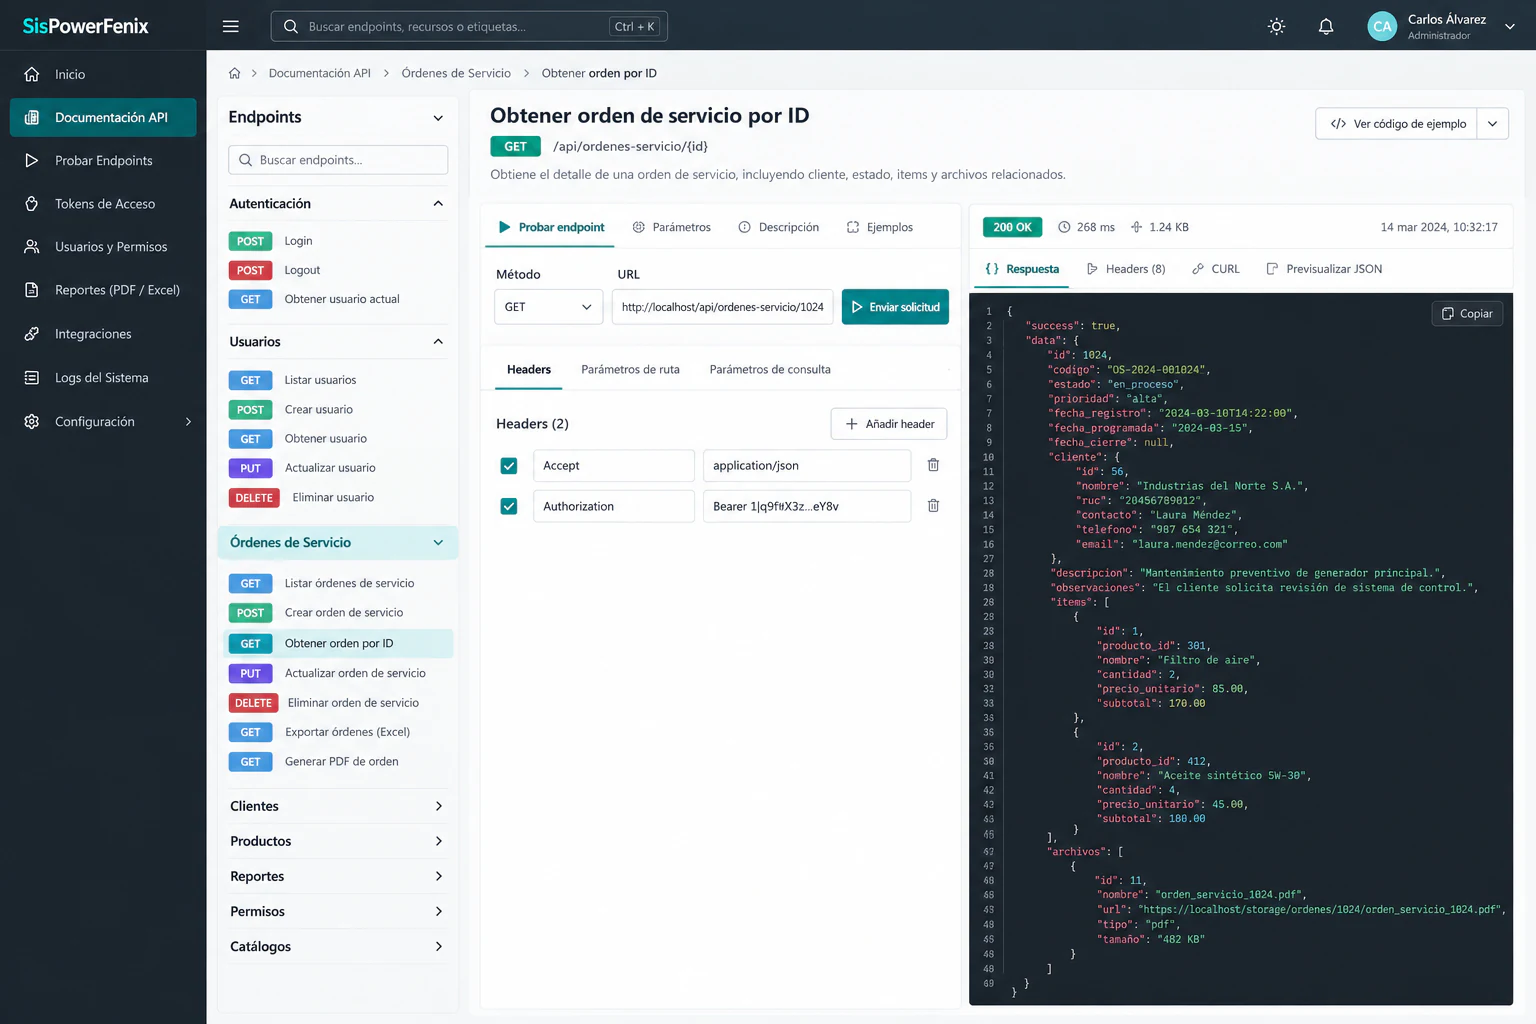This screenshot has height=1024, width=1536.
Task: Open the Método GET dropdown
Action: [x=548, y=307]
